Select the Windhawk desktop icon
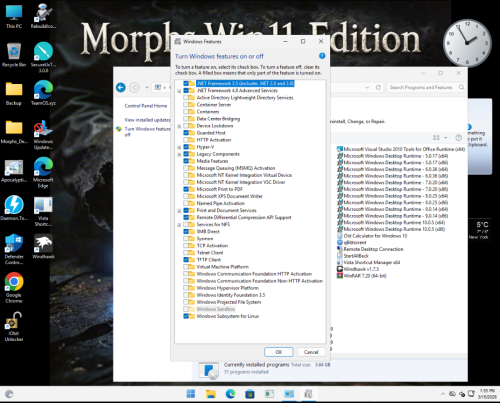Screen dimensions: 500x403 pyautogui.click(x=43, y=247)
